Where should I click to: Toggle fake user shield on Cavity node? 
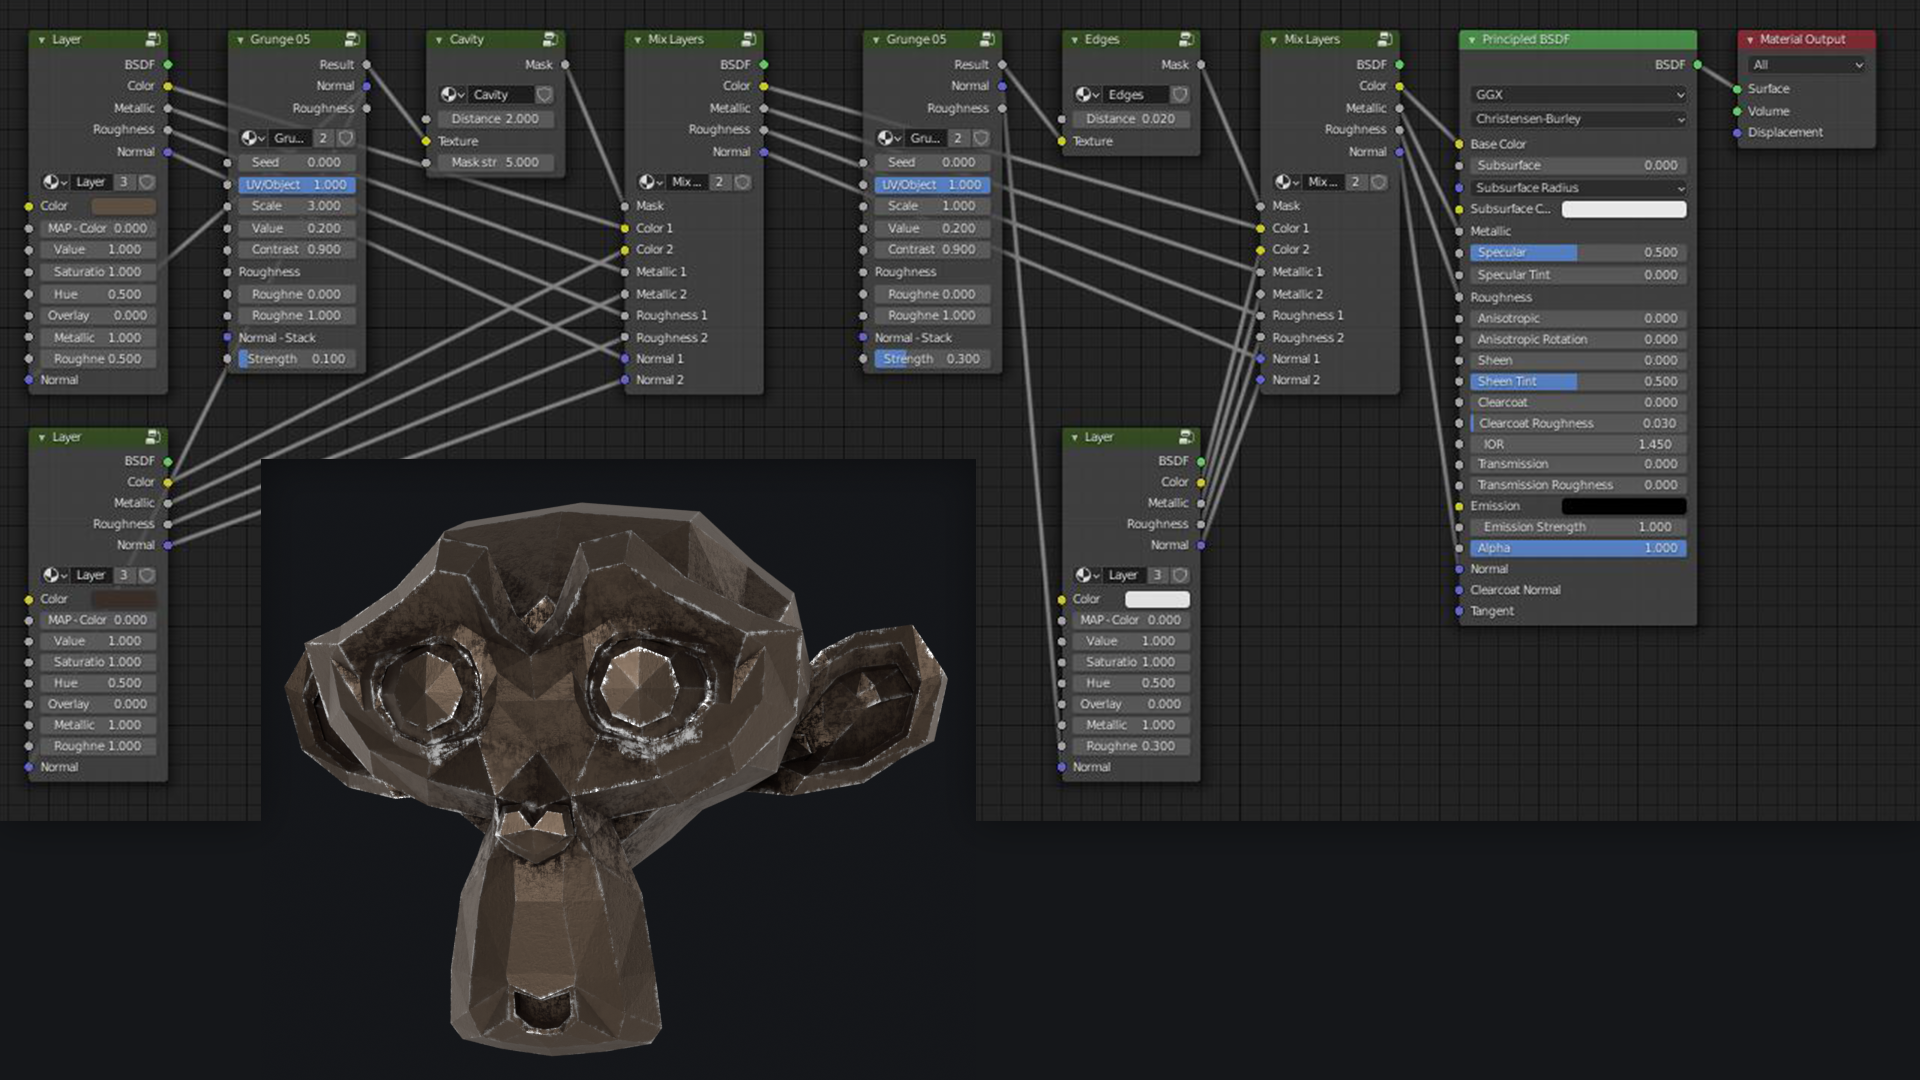point(544,95)
